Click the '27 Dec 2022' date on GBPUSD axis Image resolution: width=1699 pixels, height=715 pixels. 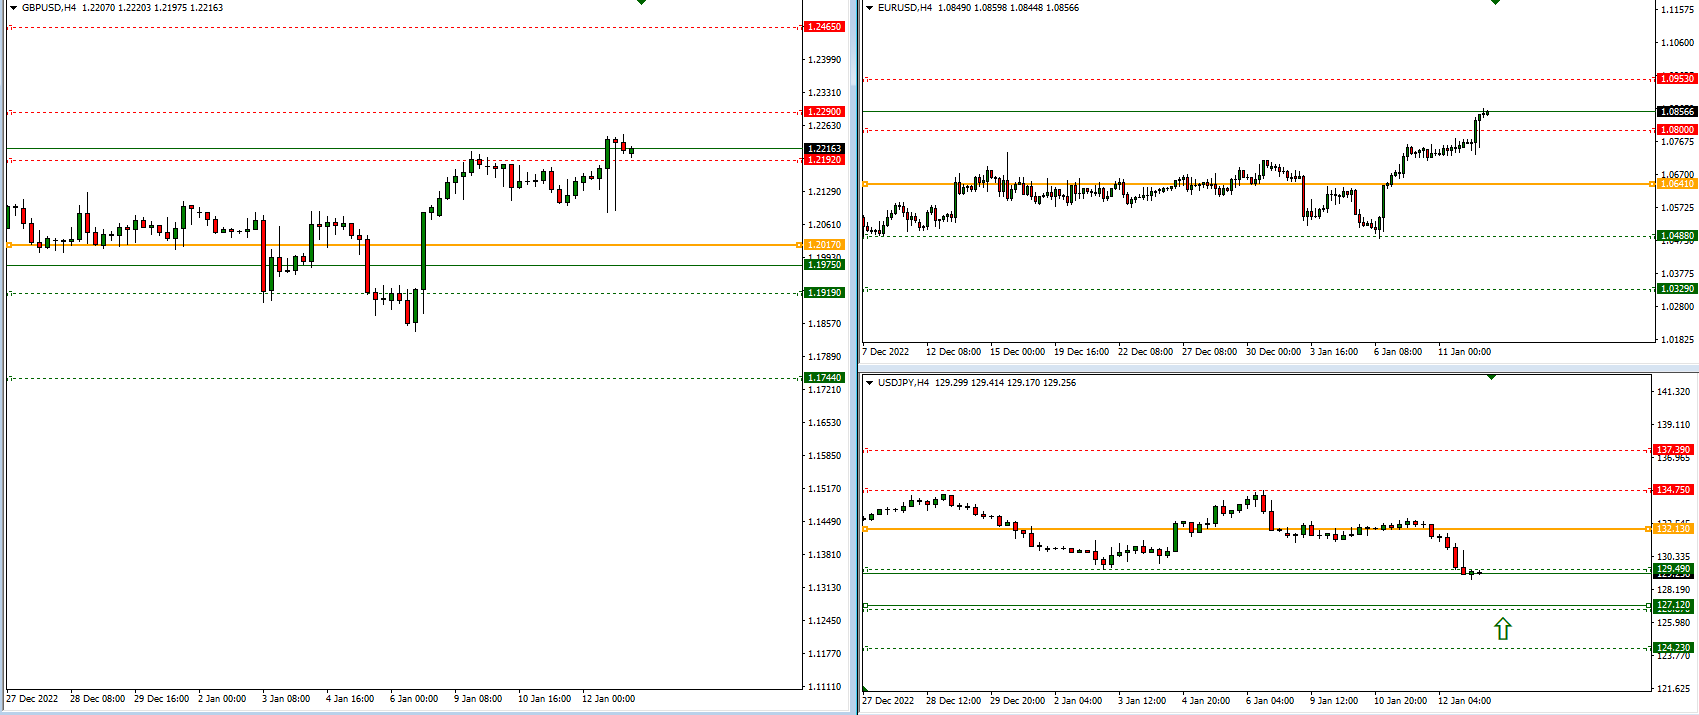32,699
